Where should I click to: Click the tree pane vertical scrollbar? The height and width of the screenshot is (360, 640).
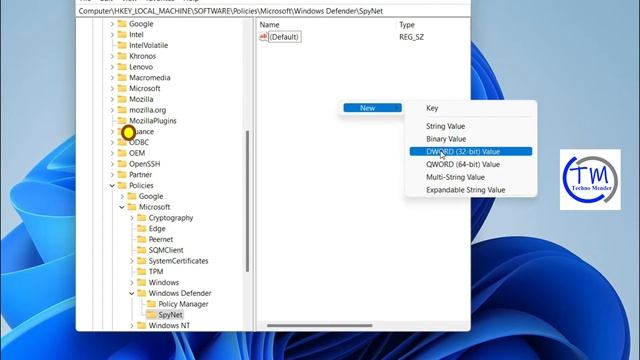(x=247, y=201)
